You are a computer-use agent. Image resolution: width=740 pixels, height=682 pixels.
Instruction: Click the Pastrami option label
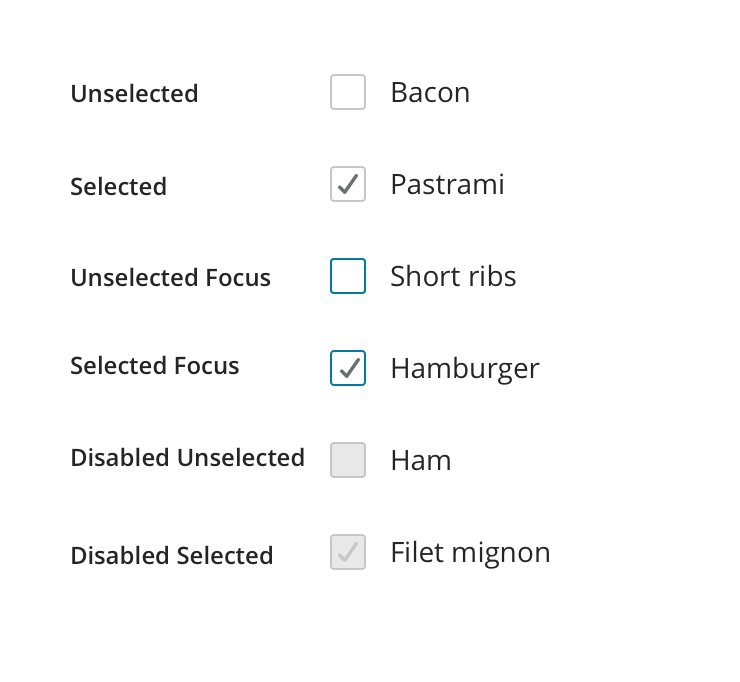[x=447, y=184]
